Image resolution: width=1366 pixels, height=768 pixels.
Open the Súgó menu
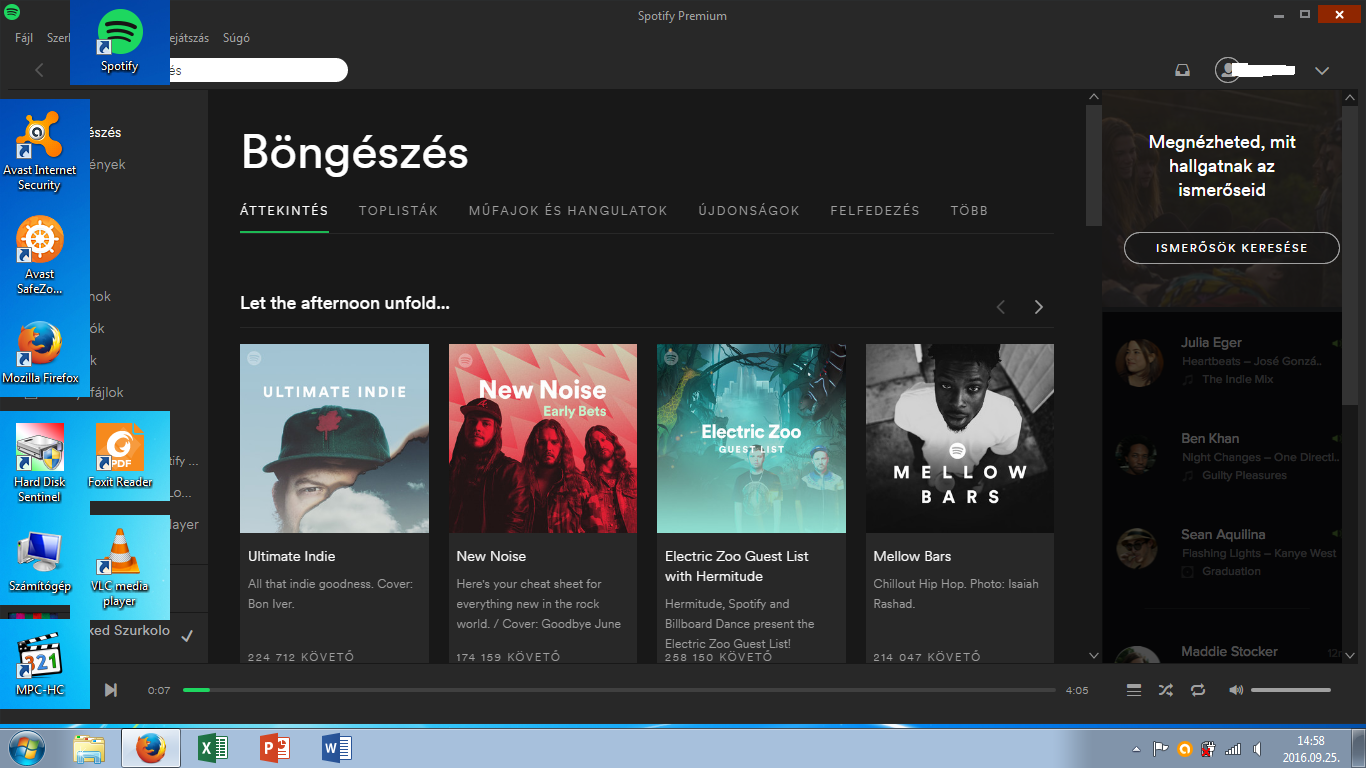tap(236, 38)
